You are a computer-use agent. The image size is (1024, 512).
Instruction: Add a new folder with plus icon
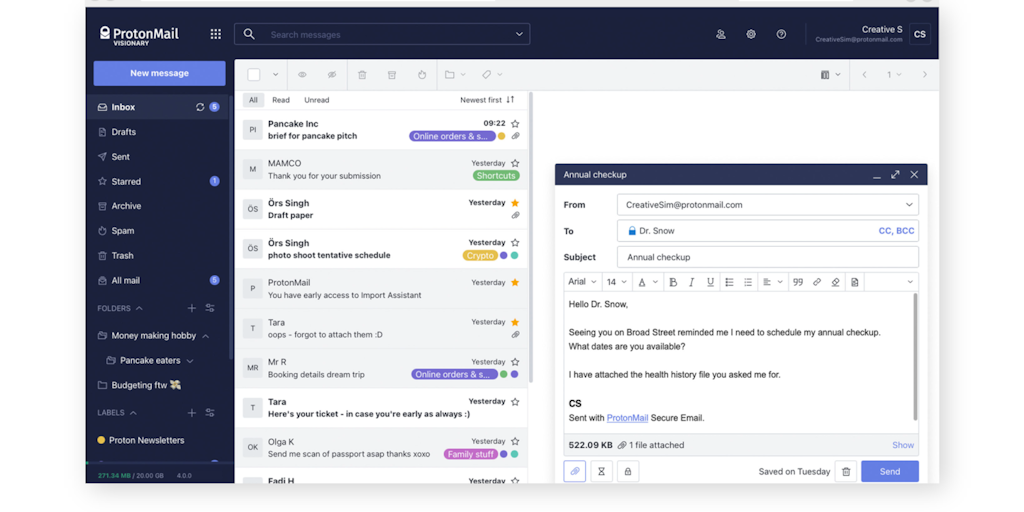191,308
